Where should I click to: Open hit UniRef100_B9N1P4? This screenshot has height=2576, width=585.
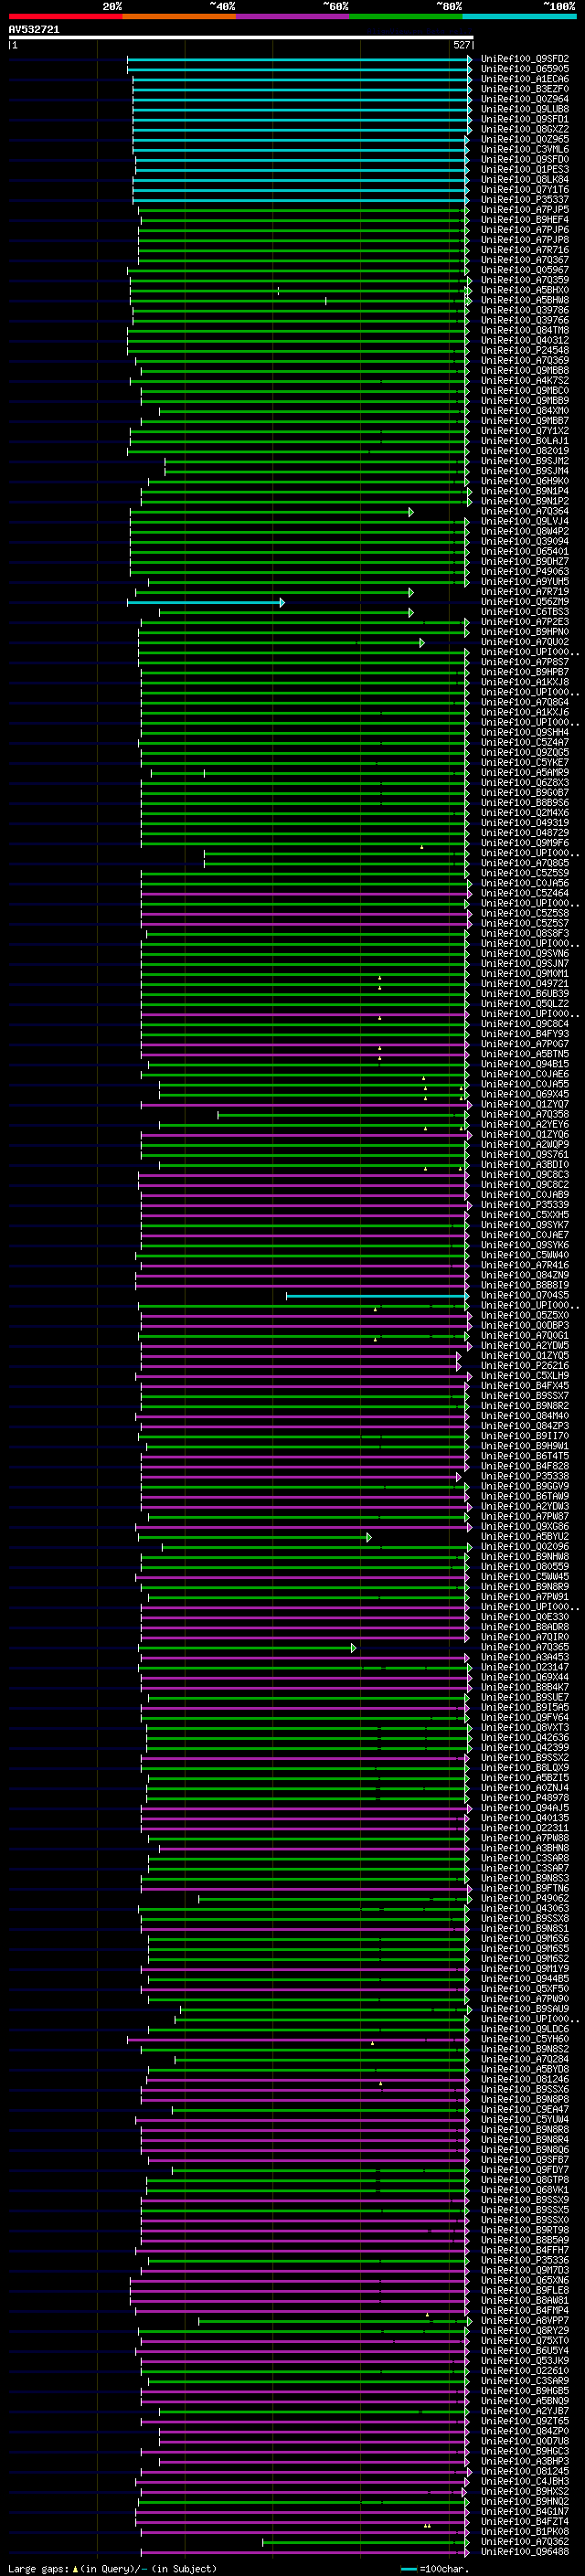pyautogui.click(x=524, y=491)
